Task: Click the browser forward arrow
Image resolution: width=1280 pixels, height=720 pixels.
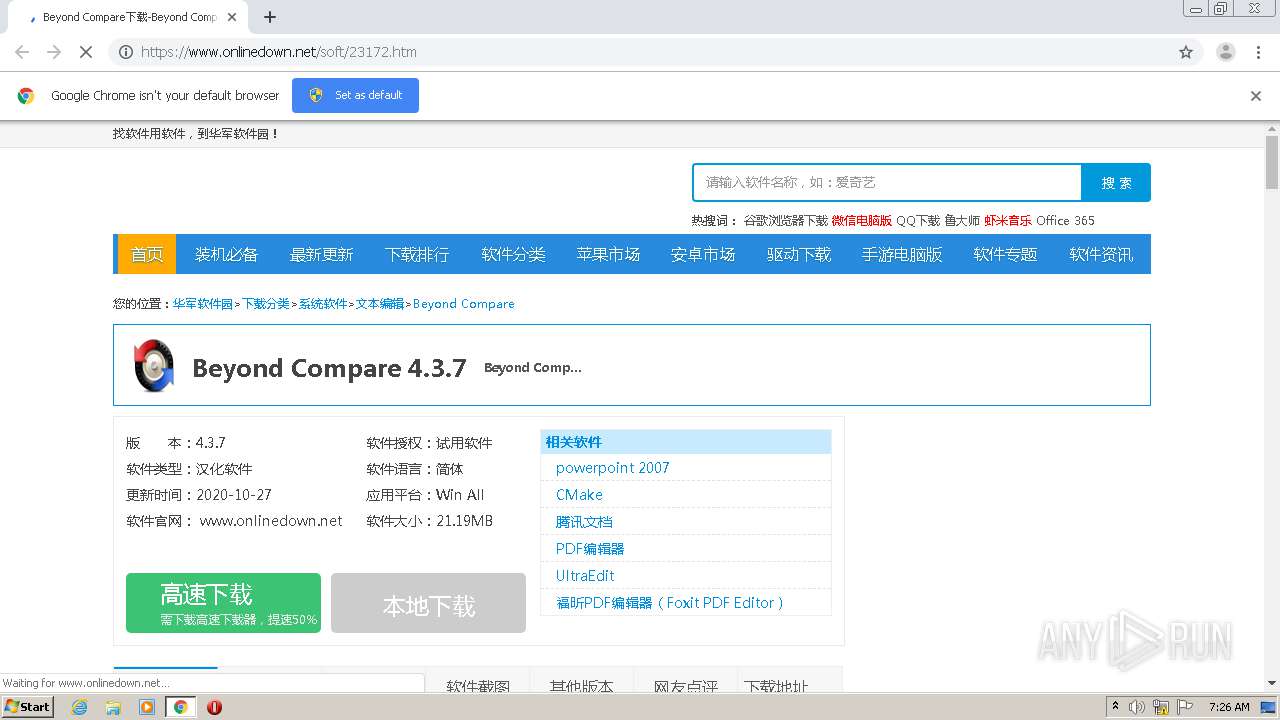Action: [x=54, y=52]
